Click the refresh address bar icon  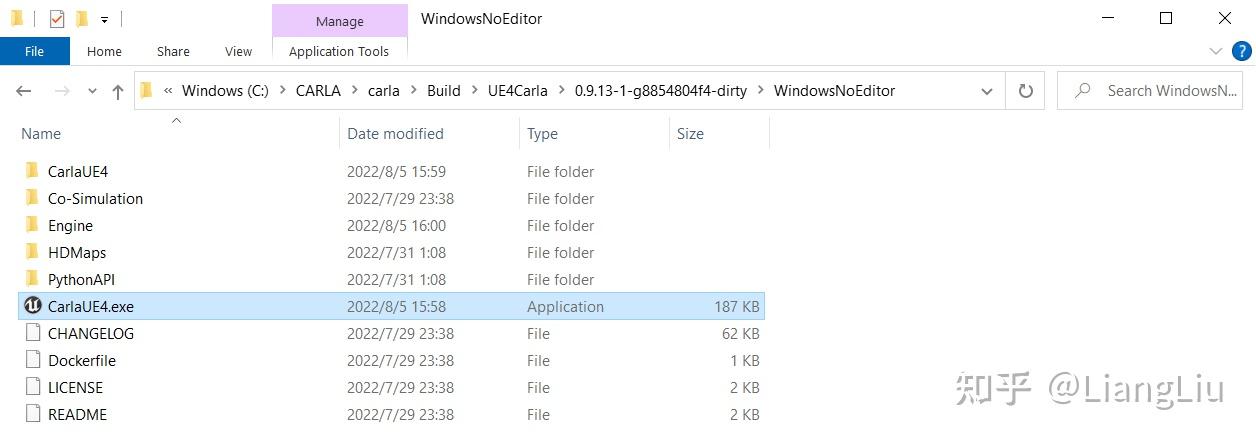tap(1025, 91)
